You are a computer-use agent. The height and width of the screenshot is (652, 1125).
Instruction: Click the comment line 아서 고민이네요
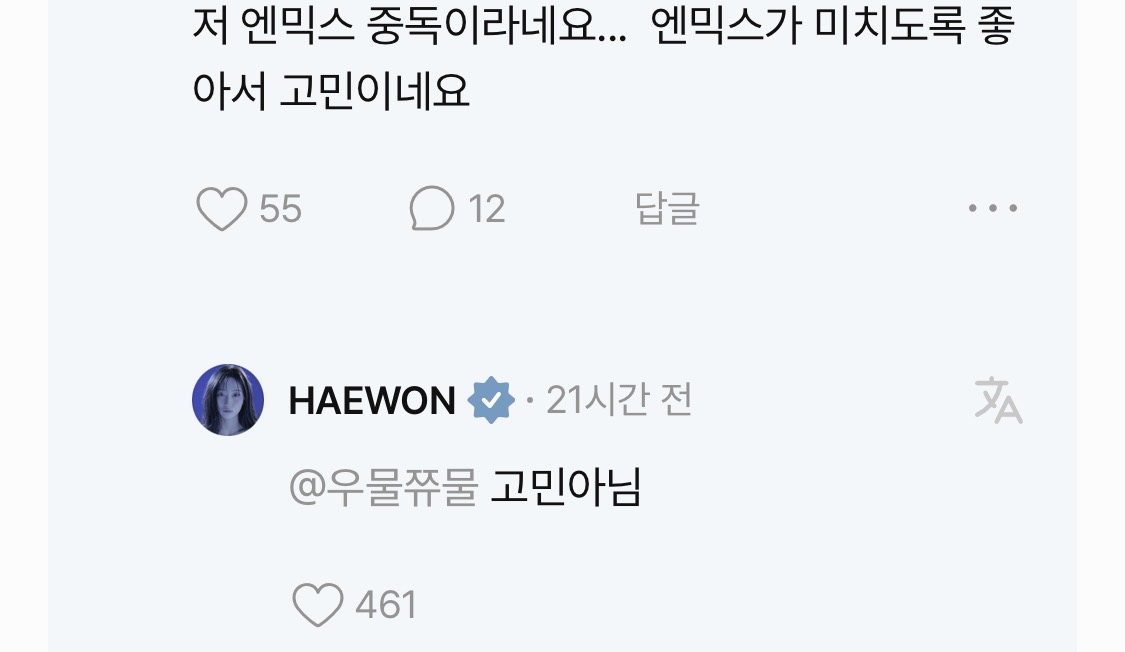pos(331,93)
